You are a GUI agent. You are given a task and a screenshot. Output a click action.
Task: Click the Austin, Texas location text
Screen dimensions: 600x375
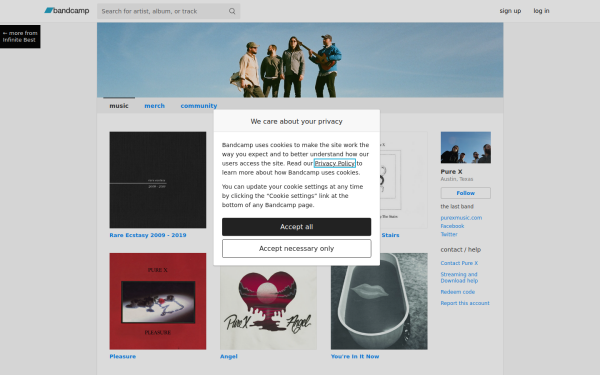457,179
